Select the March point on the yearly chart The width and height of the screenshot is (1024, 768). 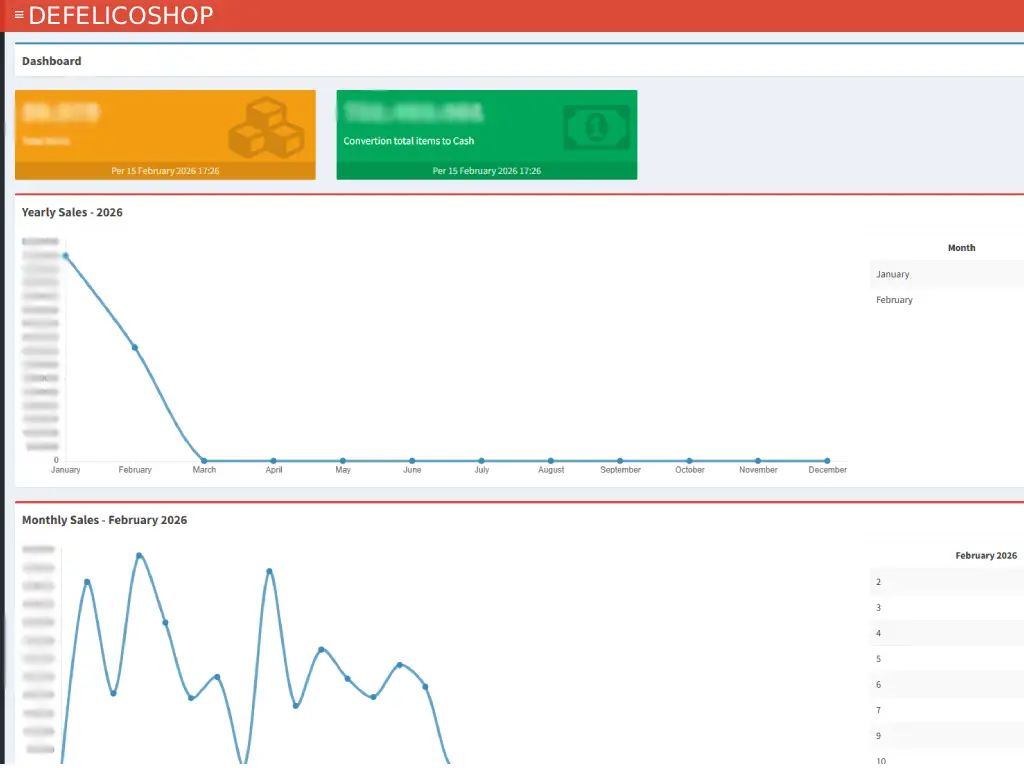click(x=204, y=461)
